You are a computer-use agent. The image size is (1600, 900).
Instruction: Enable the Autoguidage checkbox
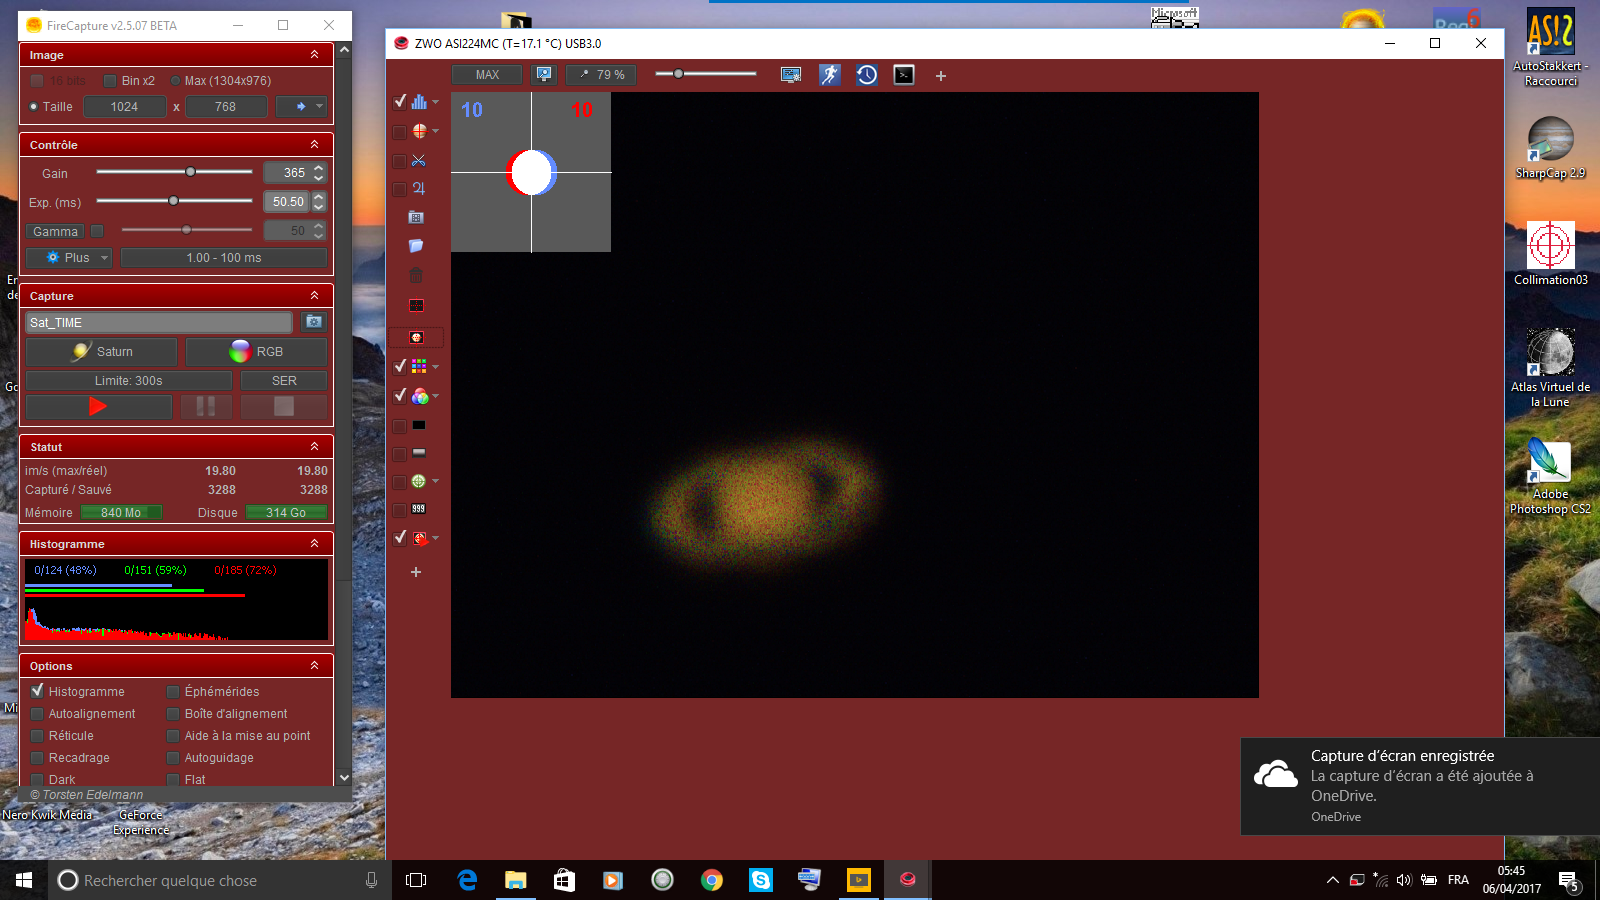pos(173,757)
